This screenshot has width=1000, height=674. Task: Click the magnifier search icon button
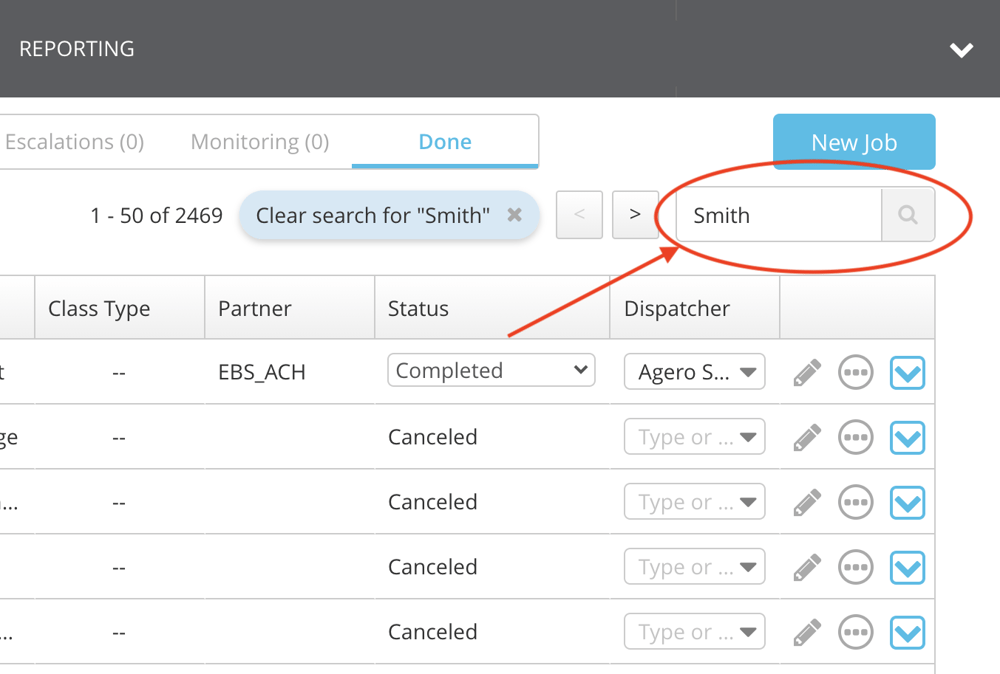[x=907, y=215]
